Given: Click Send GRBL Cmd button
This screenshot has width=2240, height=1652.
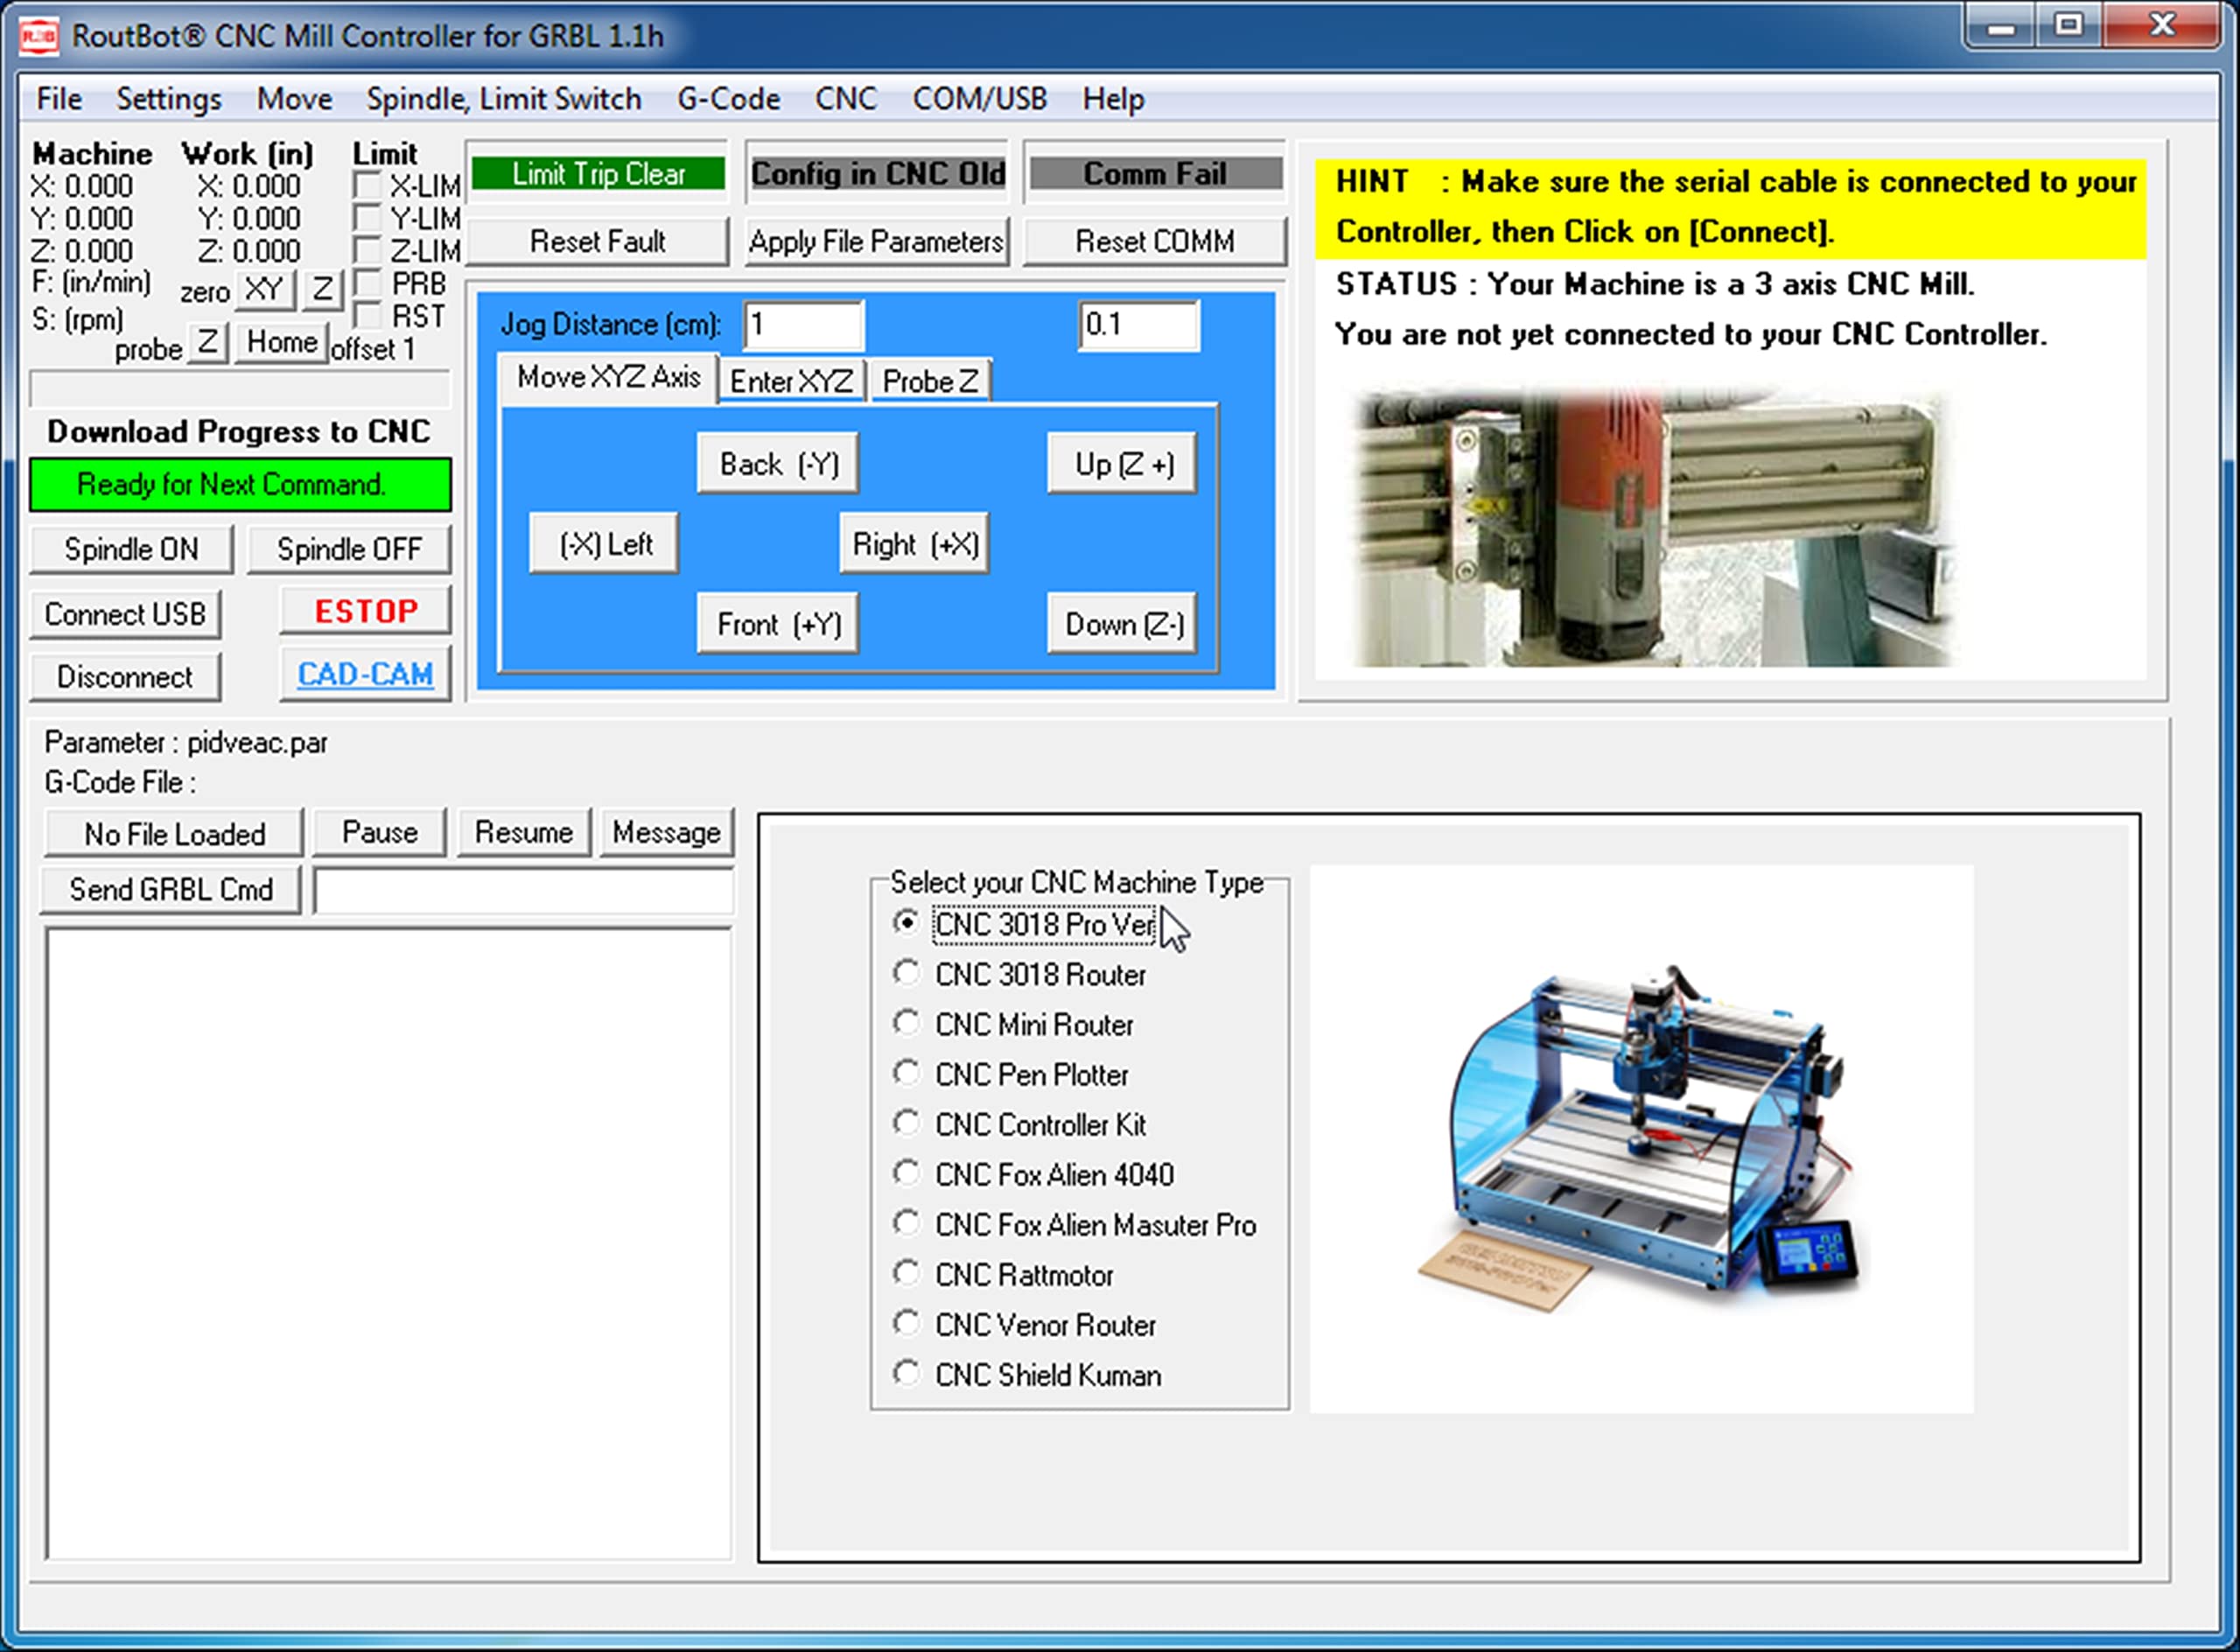Looking at the screenshot, I should point(171,890).
